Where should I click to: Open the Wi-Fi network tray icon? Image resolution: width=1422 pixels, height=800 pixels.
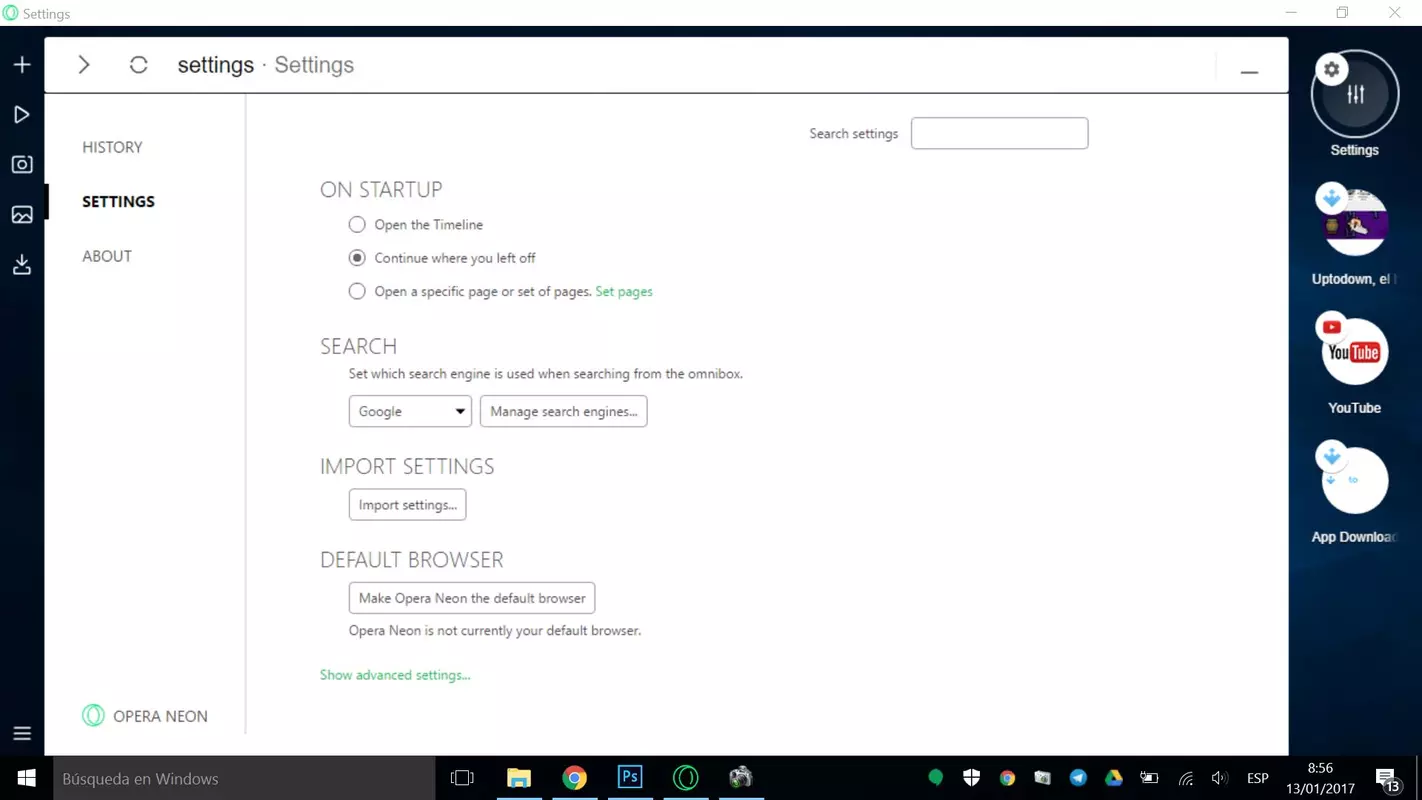(1186, 778)
